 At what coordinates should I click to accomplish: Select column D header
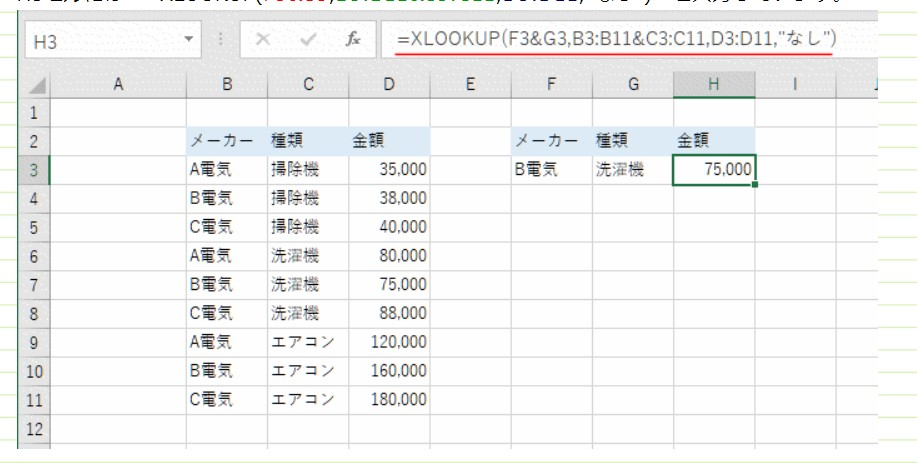(x=389, y=86)
